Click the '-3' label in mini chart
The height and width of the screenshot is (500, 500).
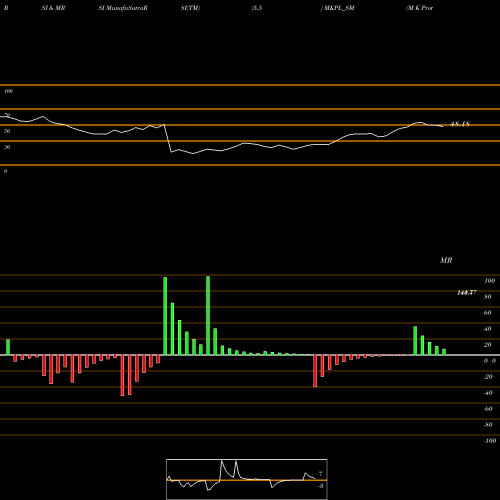[320, 486]
